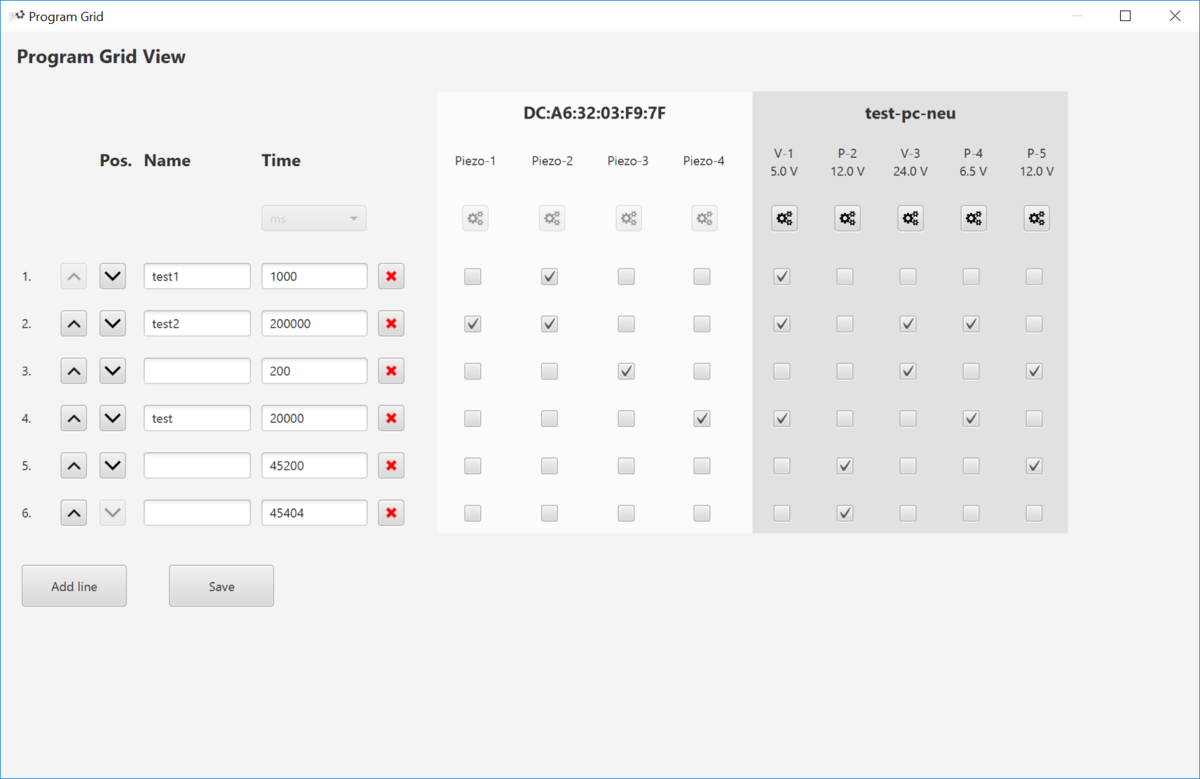
Task: Enable Piezo-1 for the test2 row
Action: (x=472, y=323)
